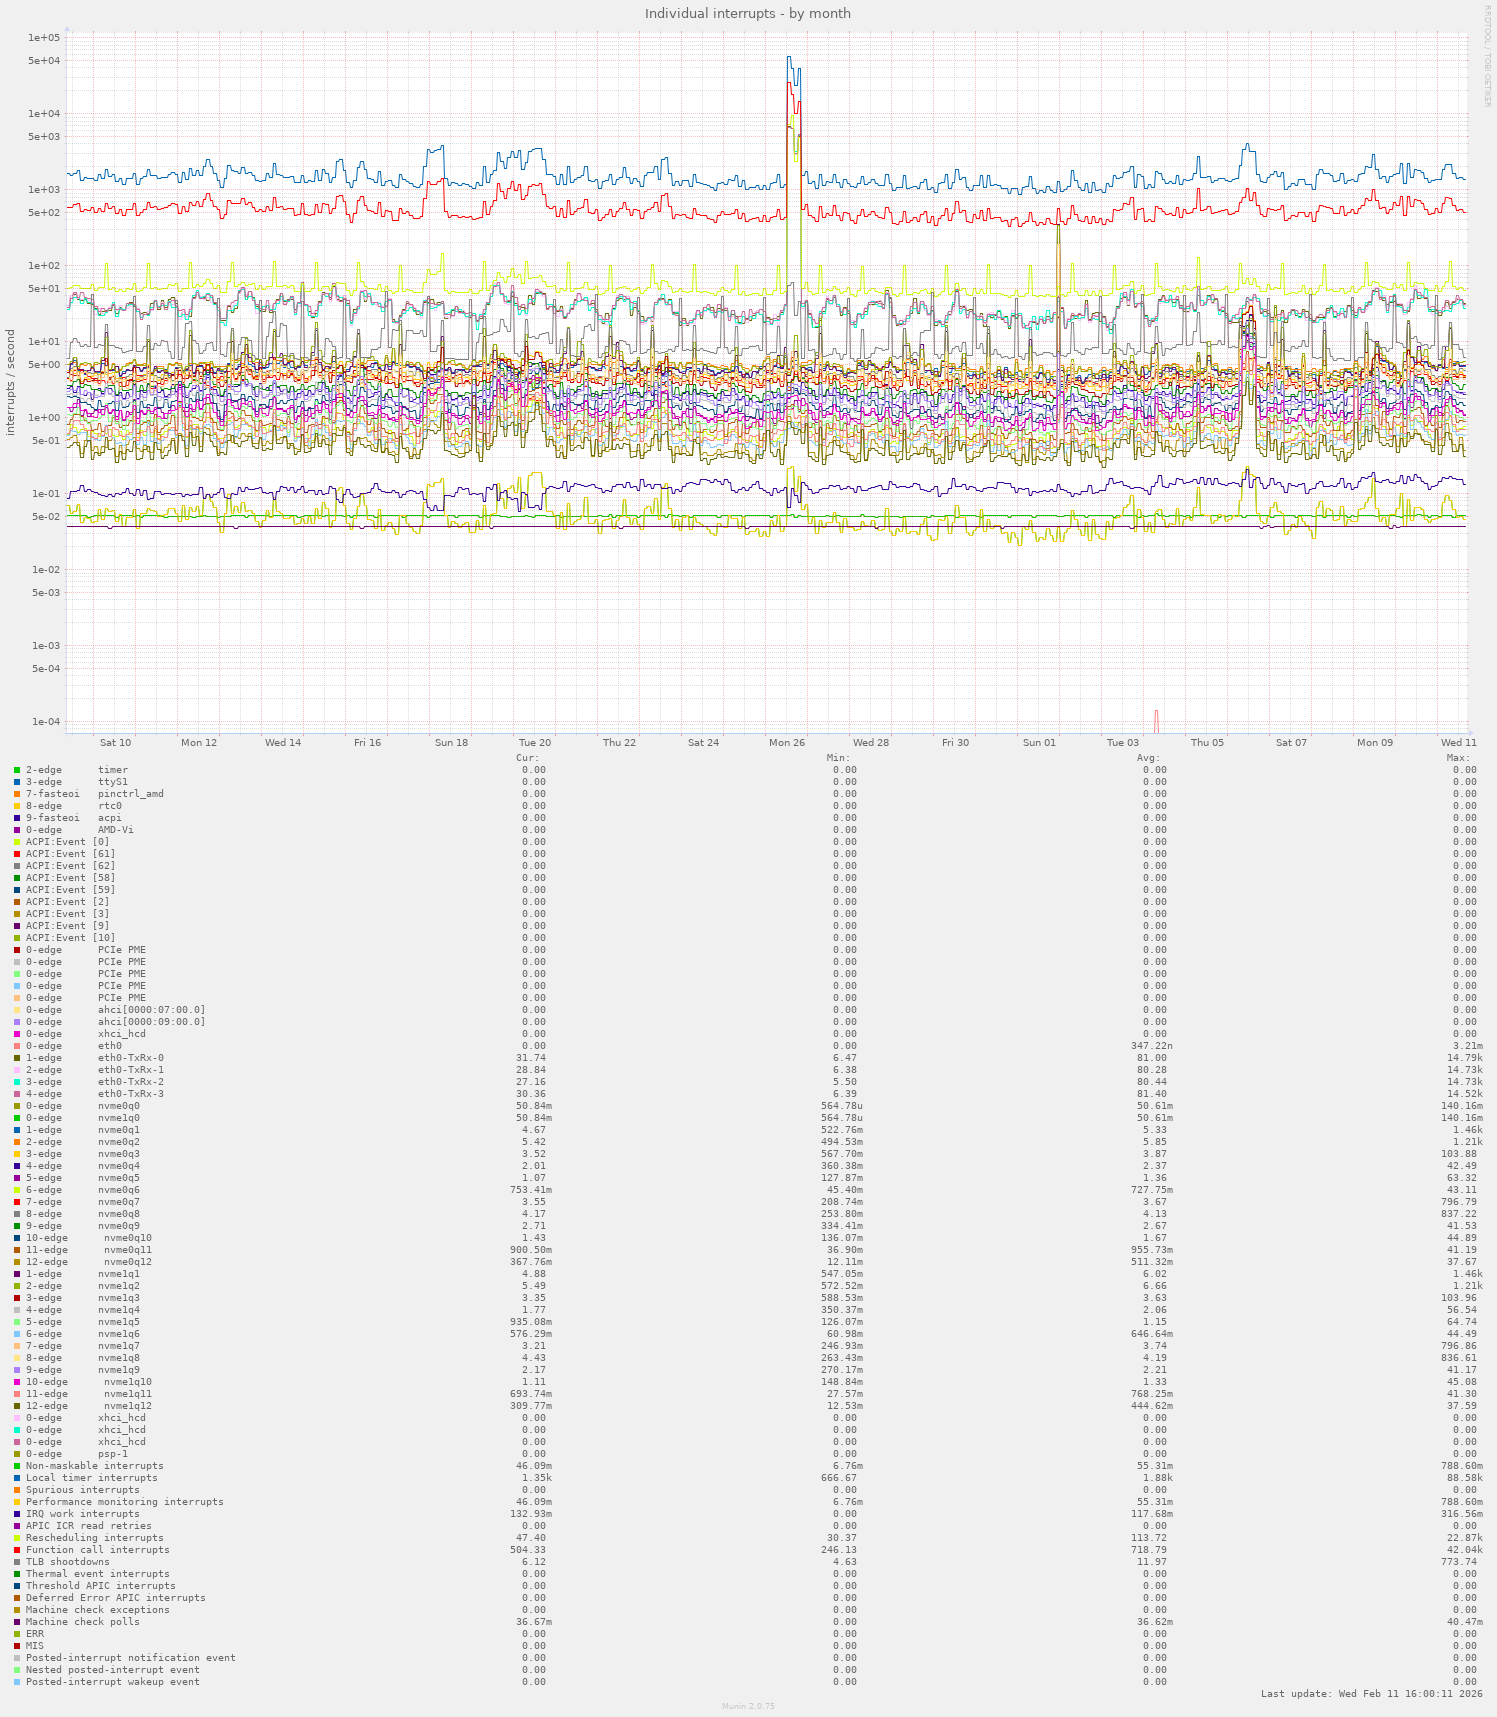The width and height of the screenshot is (1497, 1717).
Task: Click the 'Wed 11' date axis label
Action: [x=1459, y=743]
